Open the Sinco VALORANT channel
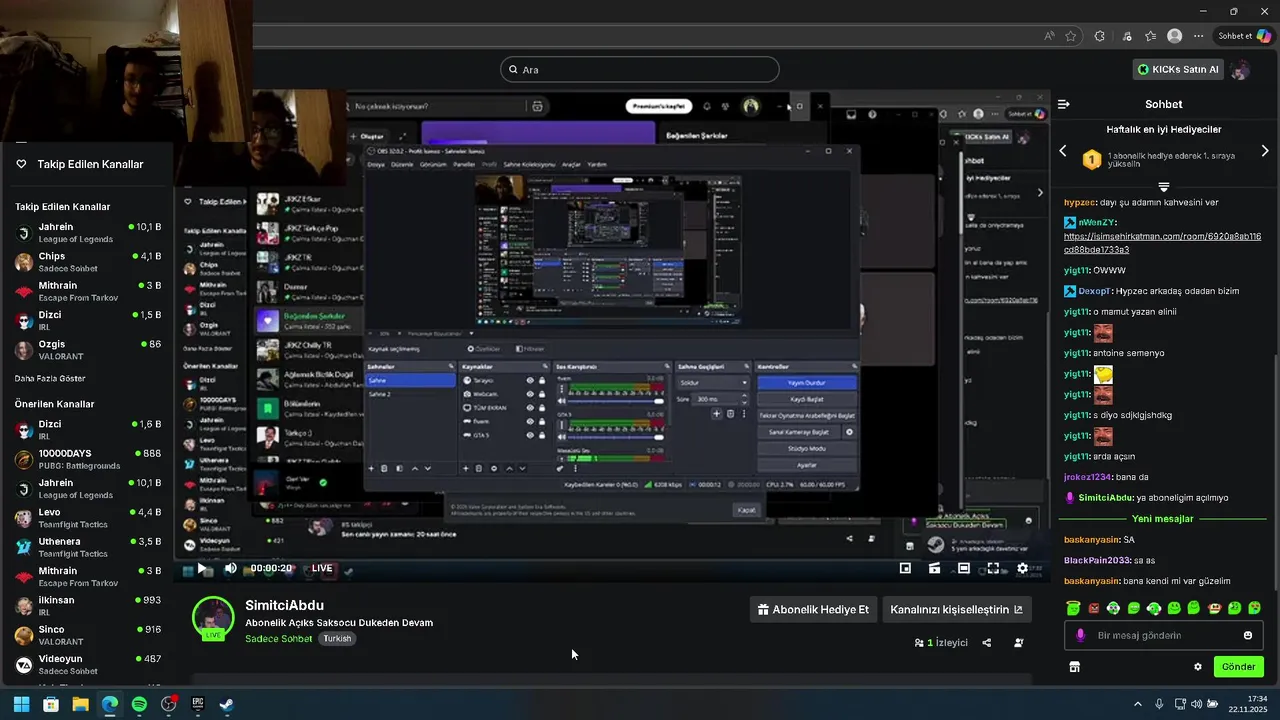This screenshot has width=1280, height=720. 88,635
